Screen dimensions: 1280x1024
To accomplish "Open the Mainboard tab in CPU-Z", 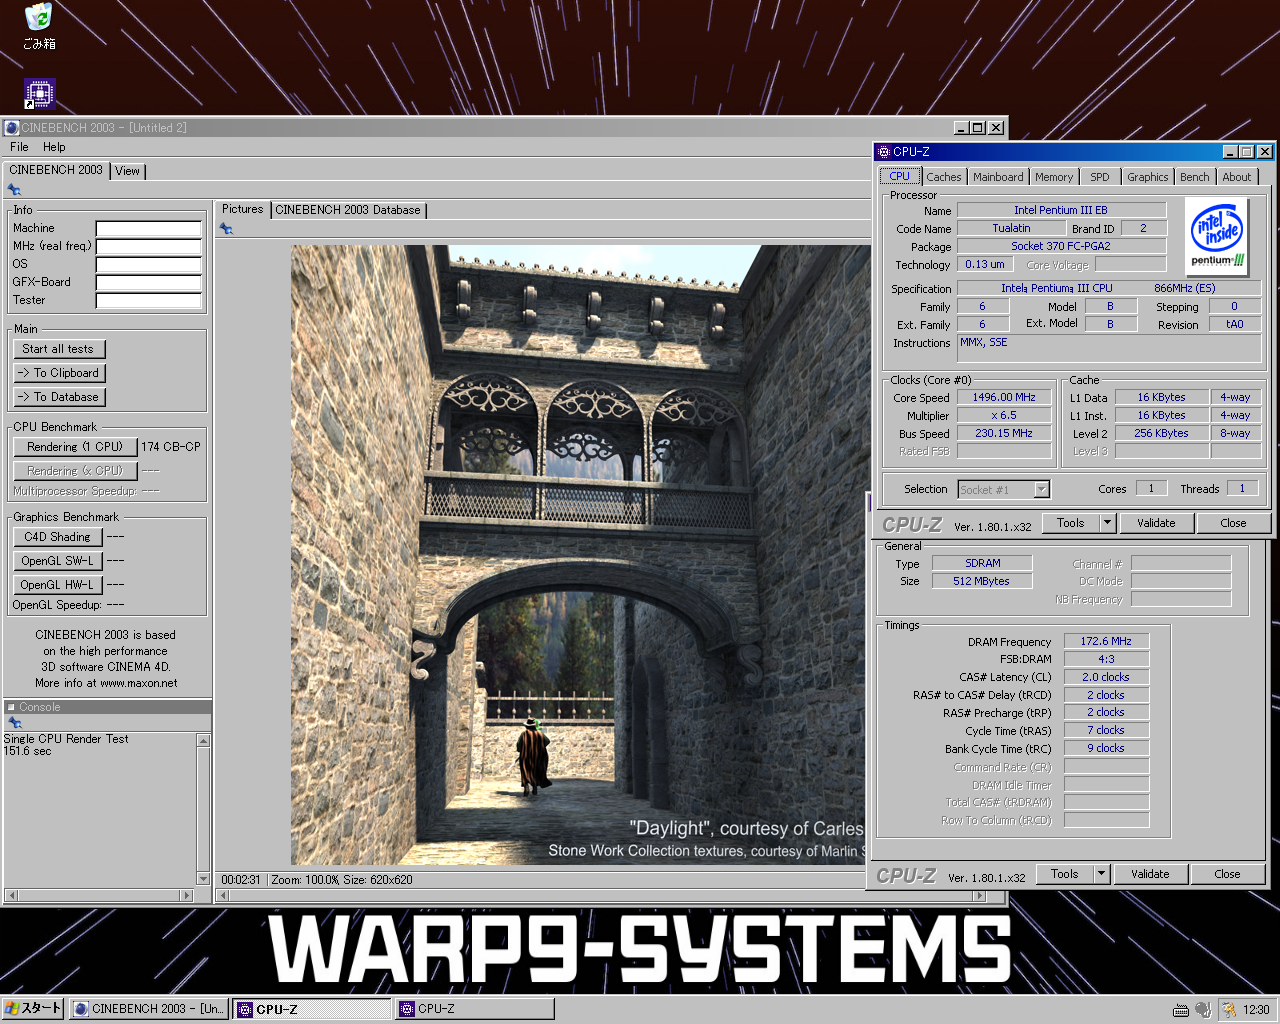I will click(x=998, y=177).
